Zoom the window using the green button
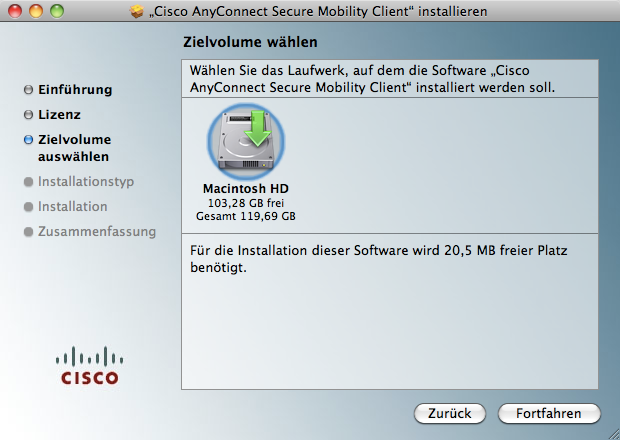This screenshot has width=620, height=440. coord(56,12)
